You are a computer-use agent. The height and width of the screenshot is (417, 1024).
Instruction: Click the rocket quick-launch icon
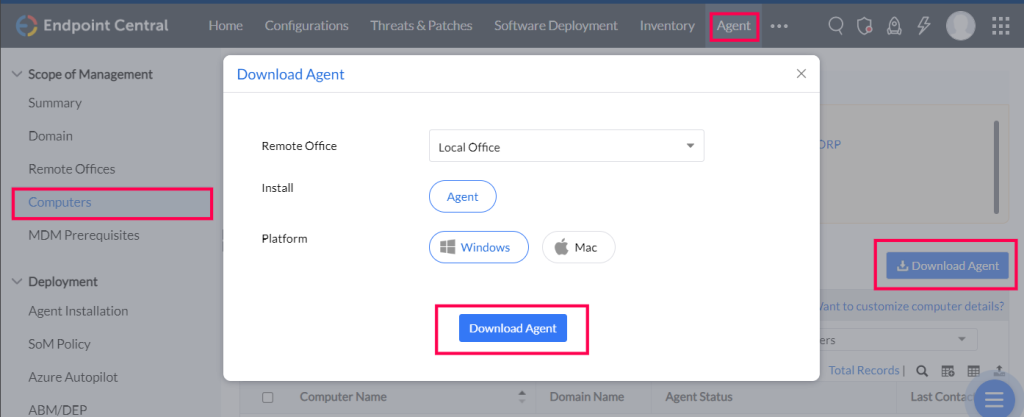point(894,25)
